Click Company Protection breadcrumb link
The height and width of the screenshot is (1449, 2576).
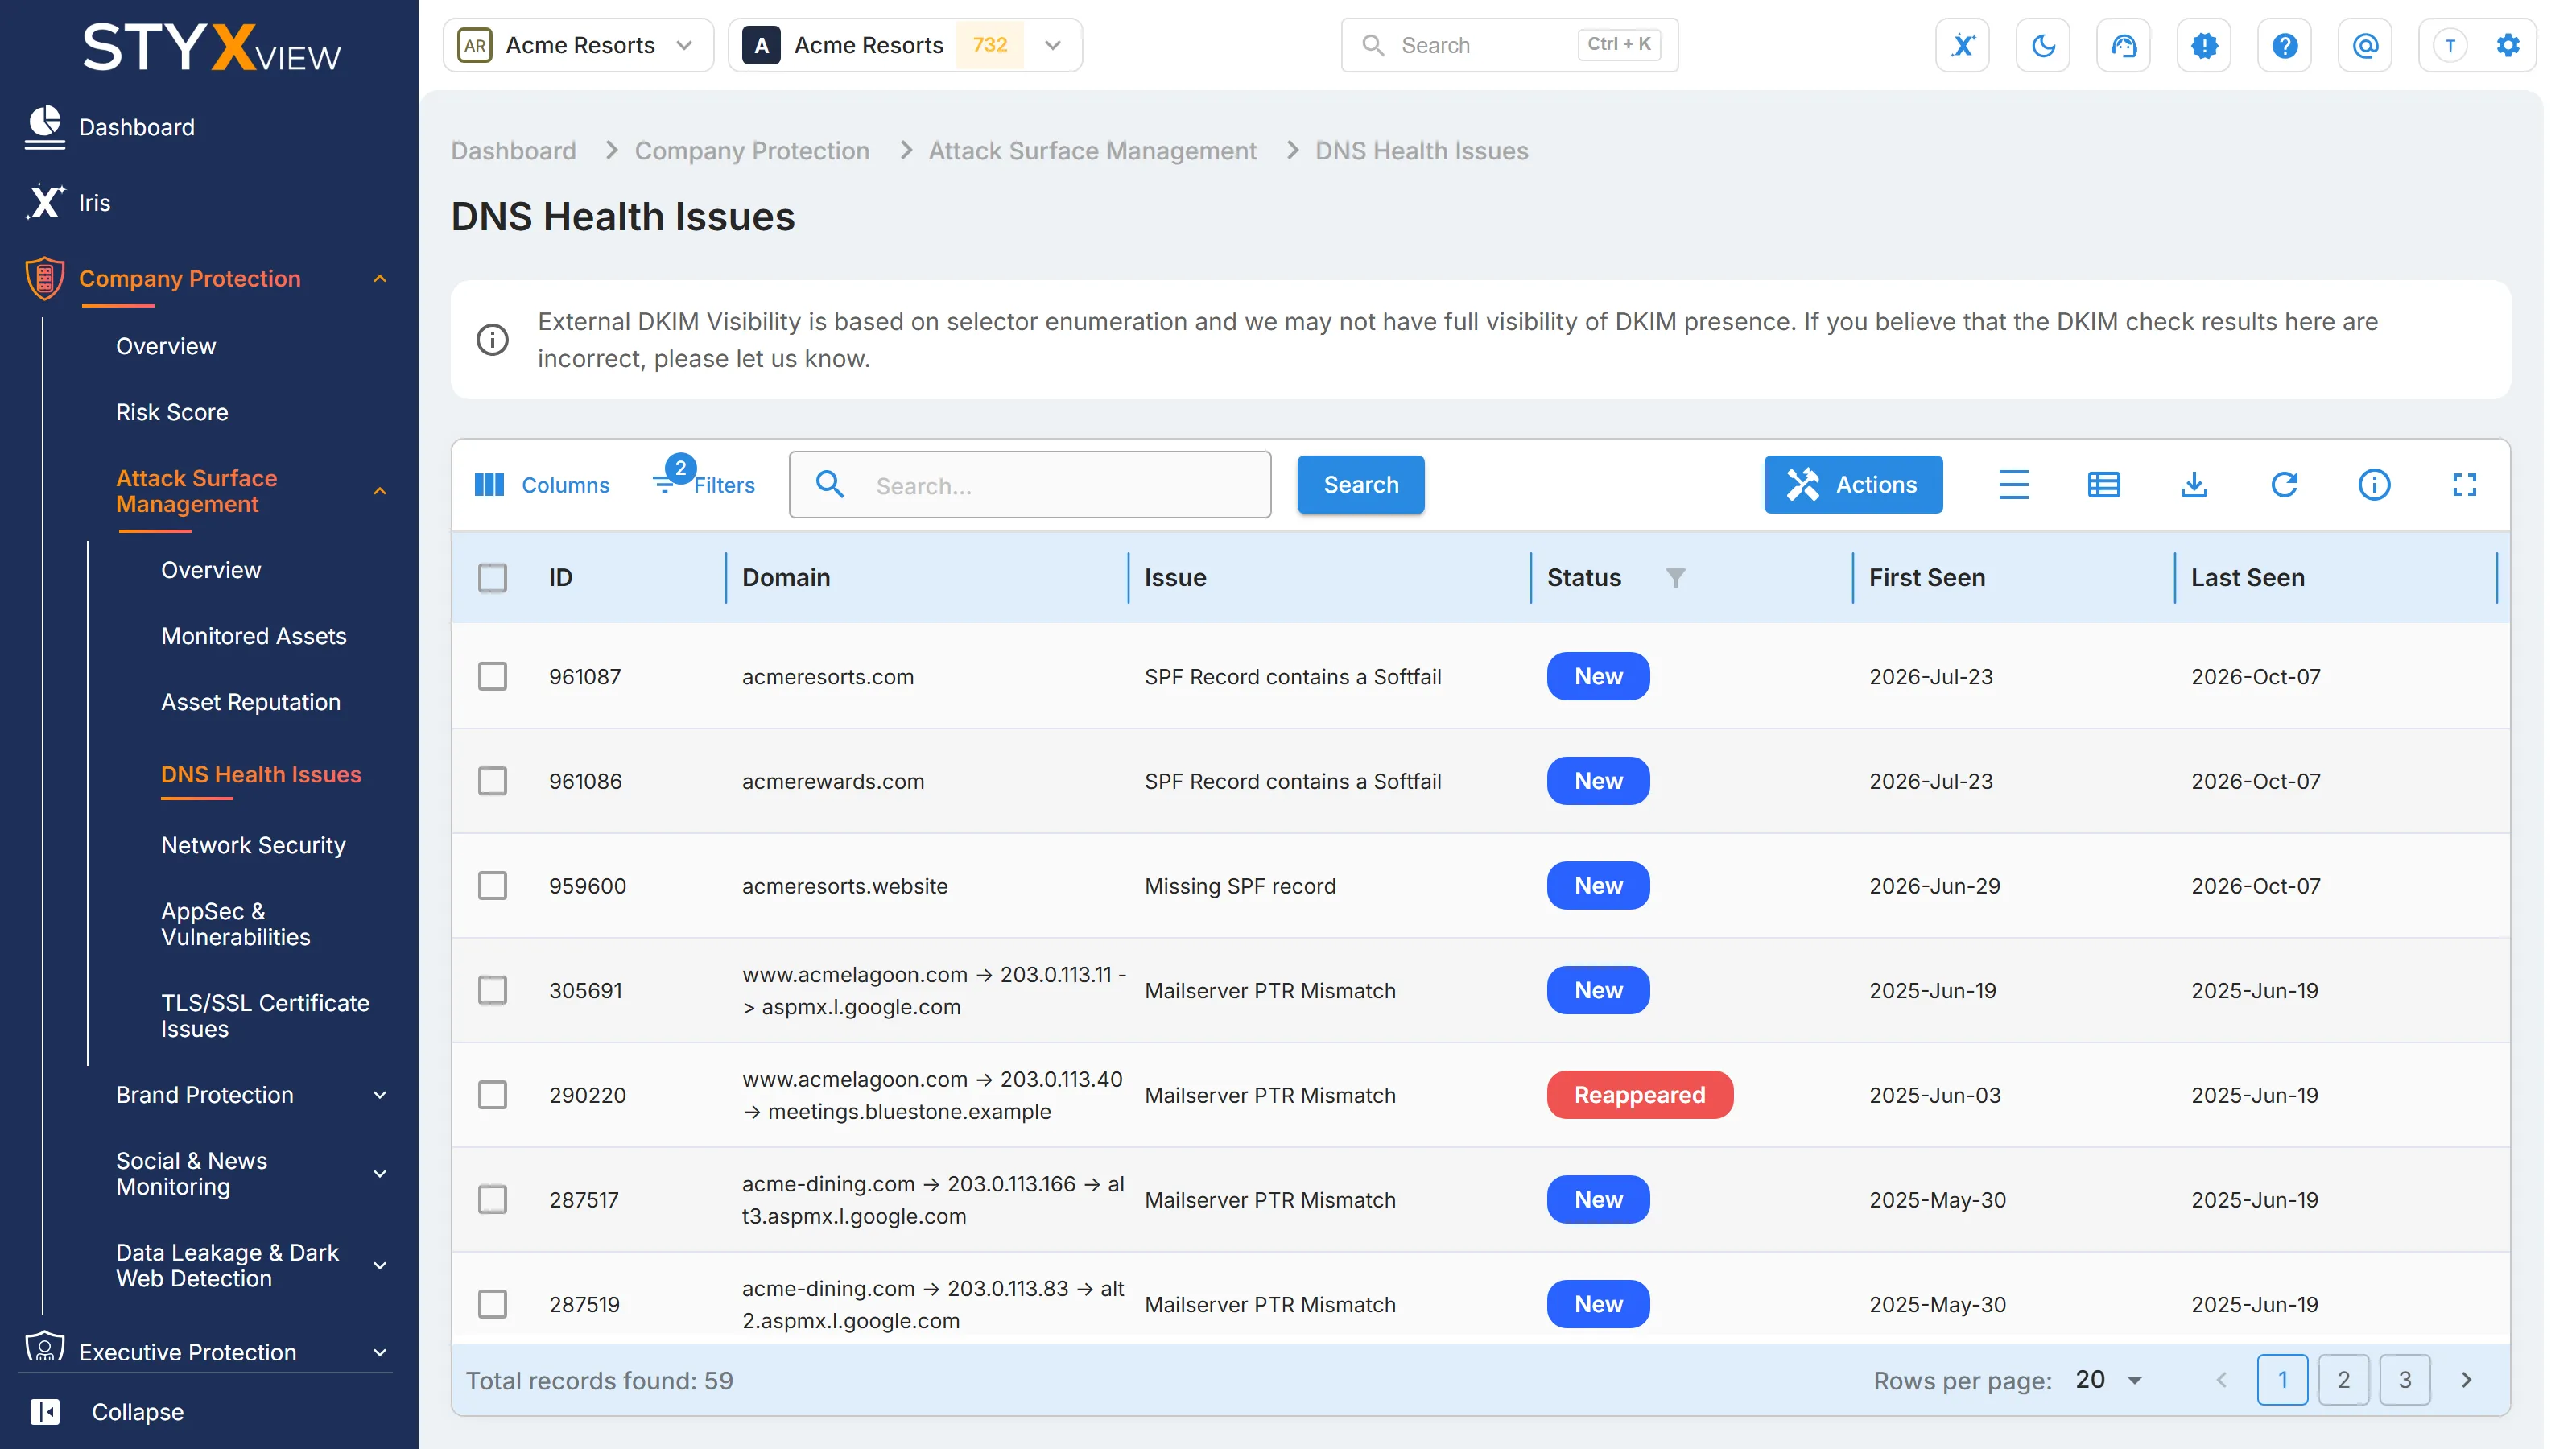pos(752,151)
